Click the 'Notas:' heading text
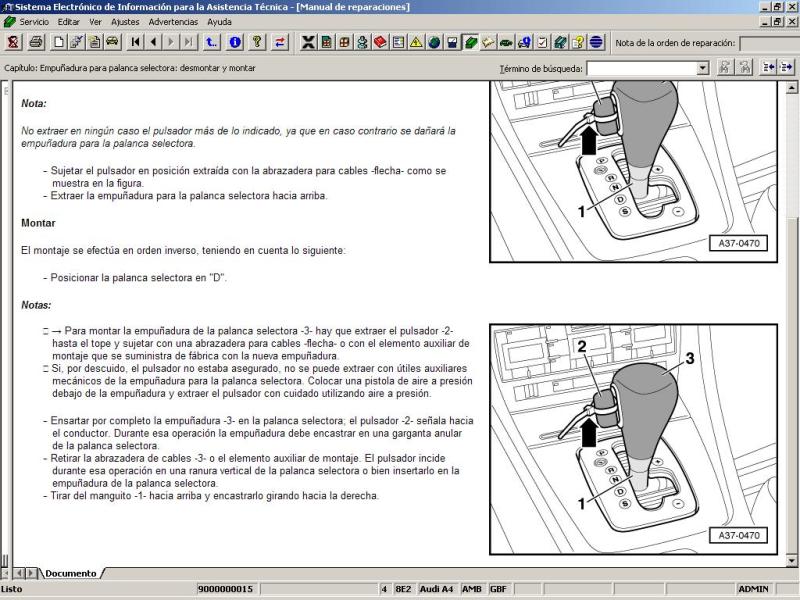The image size is (800, 600). (36, 305)
